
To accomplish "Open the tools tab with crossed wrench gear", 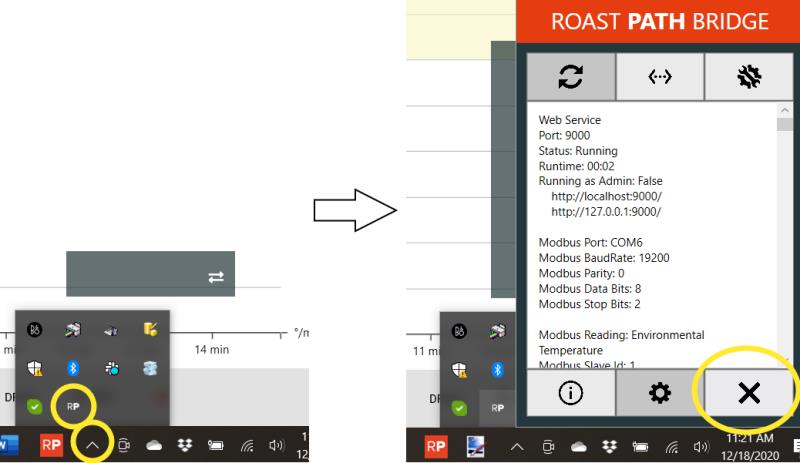I will (749, 77).
